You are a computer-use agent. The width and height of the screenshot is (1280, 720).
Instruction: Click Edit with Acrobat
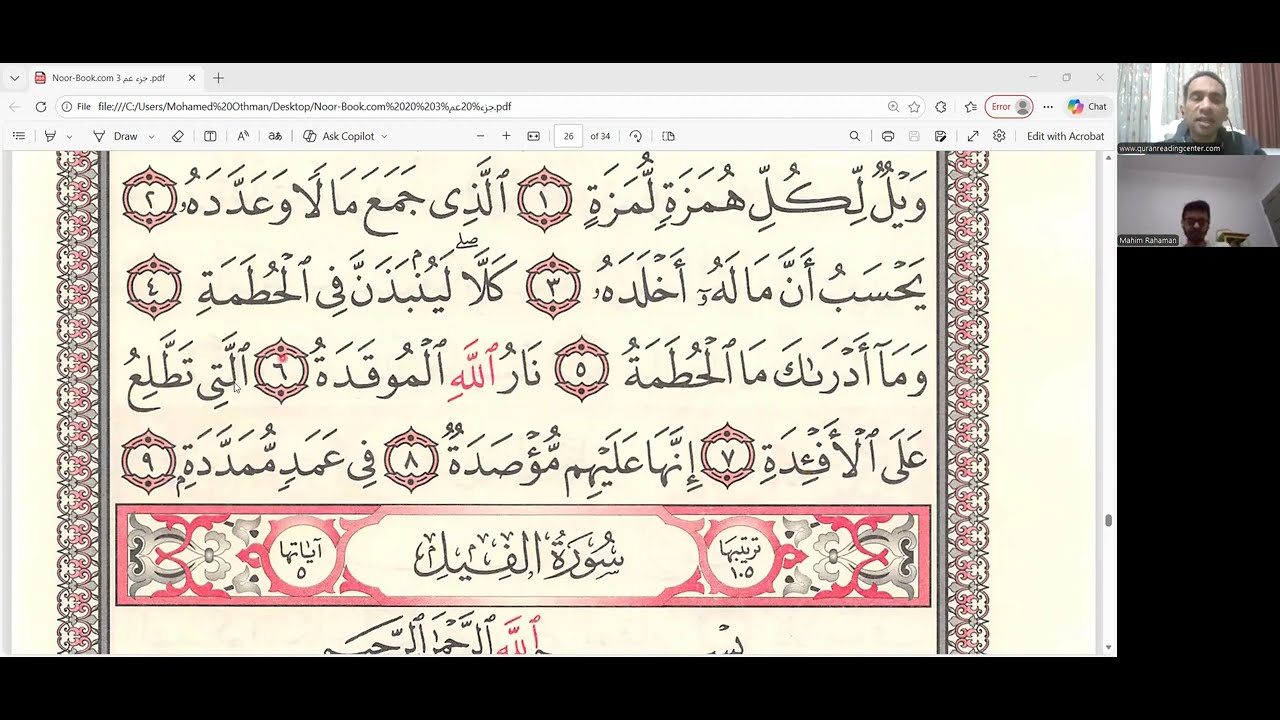(1065, 136)
